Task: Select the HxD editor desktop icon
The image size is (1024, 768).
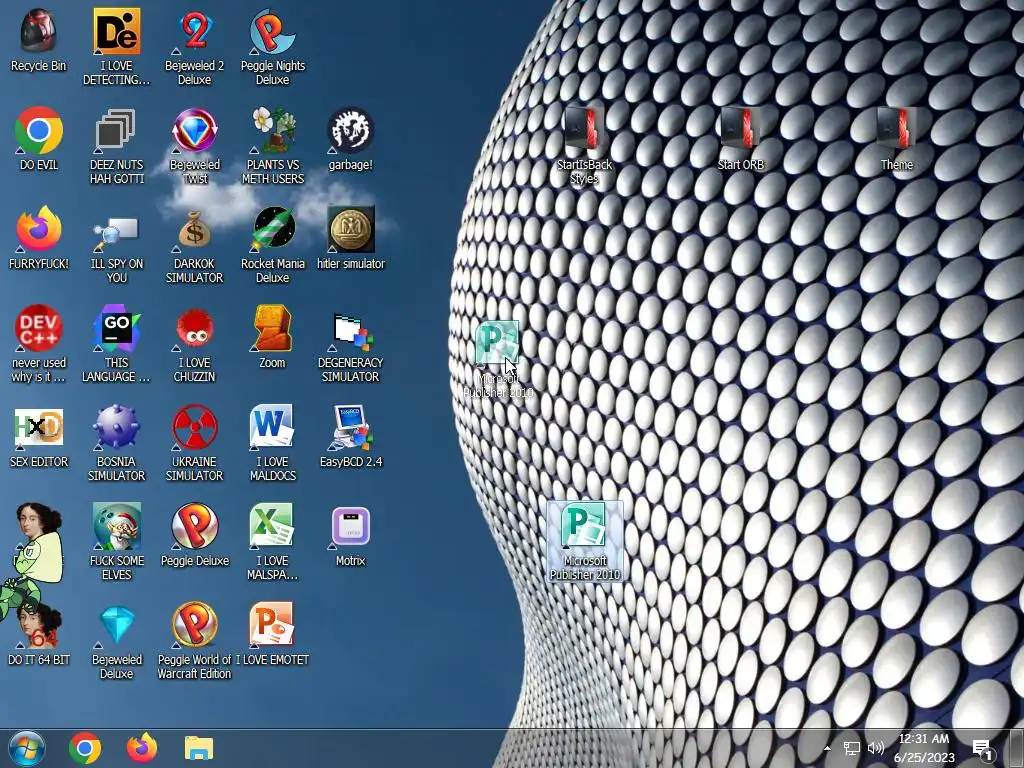Action: coord(39,428)
